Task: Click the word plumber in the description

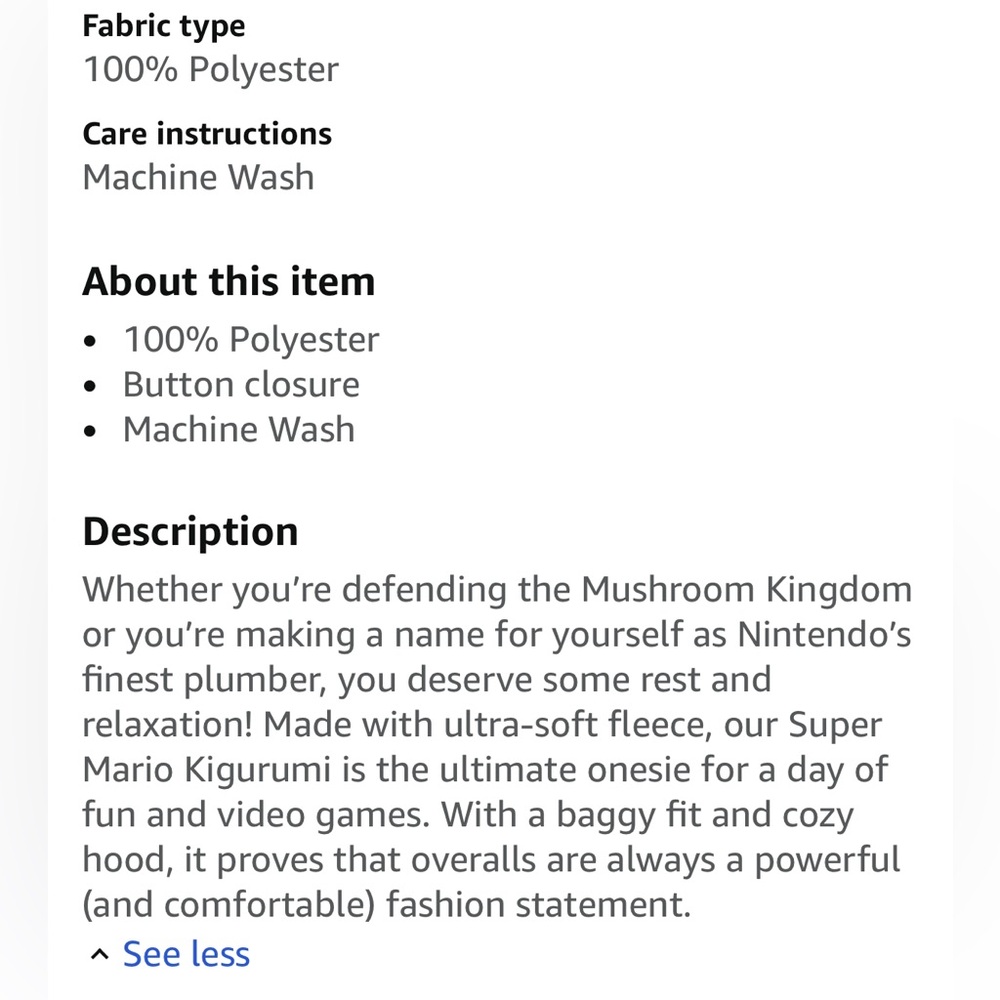Action: point(255,680)
